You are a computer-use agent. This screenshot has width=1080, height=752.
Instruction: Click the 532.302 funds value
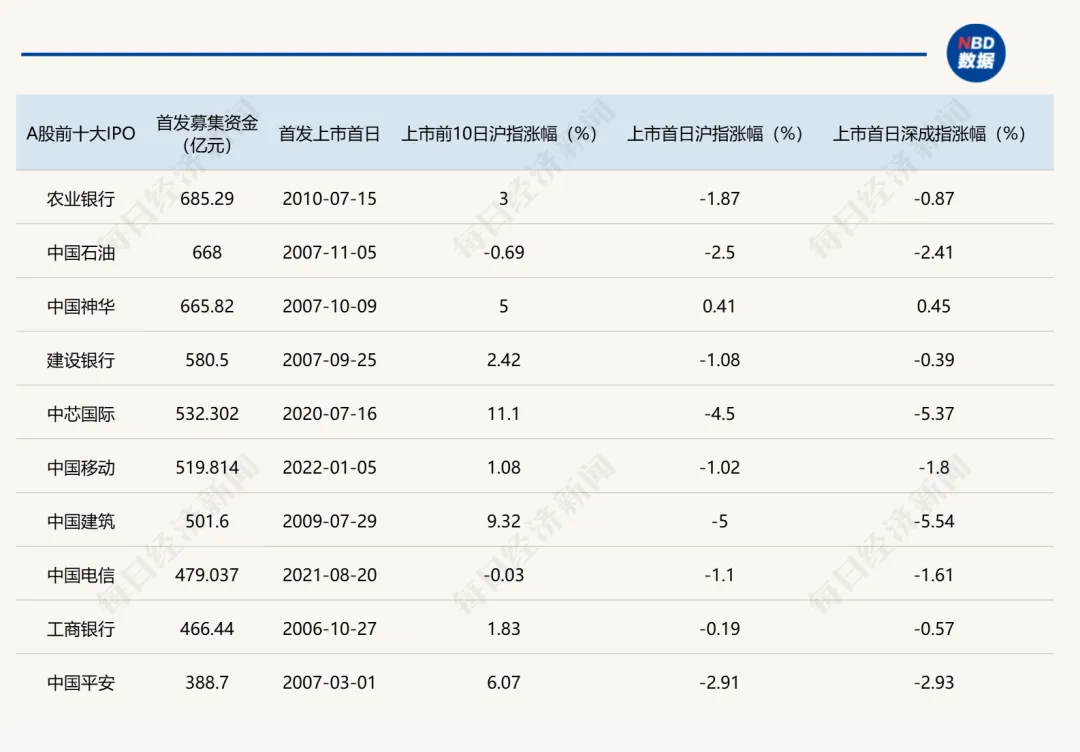207,414
